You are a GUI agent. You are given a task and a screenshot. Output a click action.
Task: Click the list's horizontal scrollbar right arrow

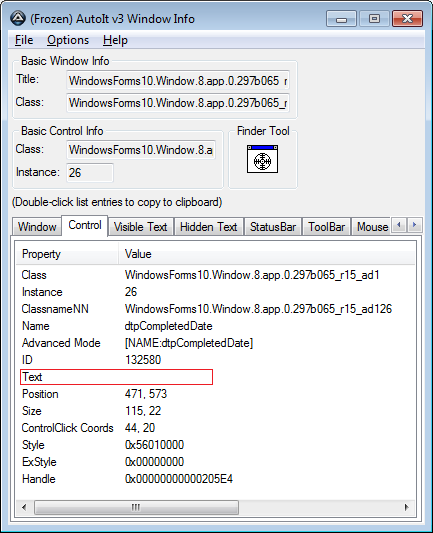407,508
